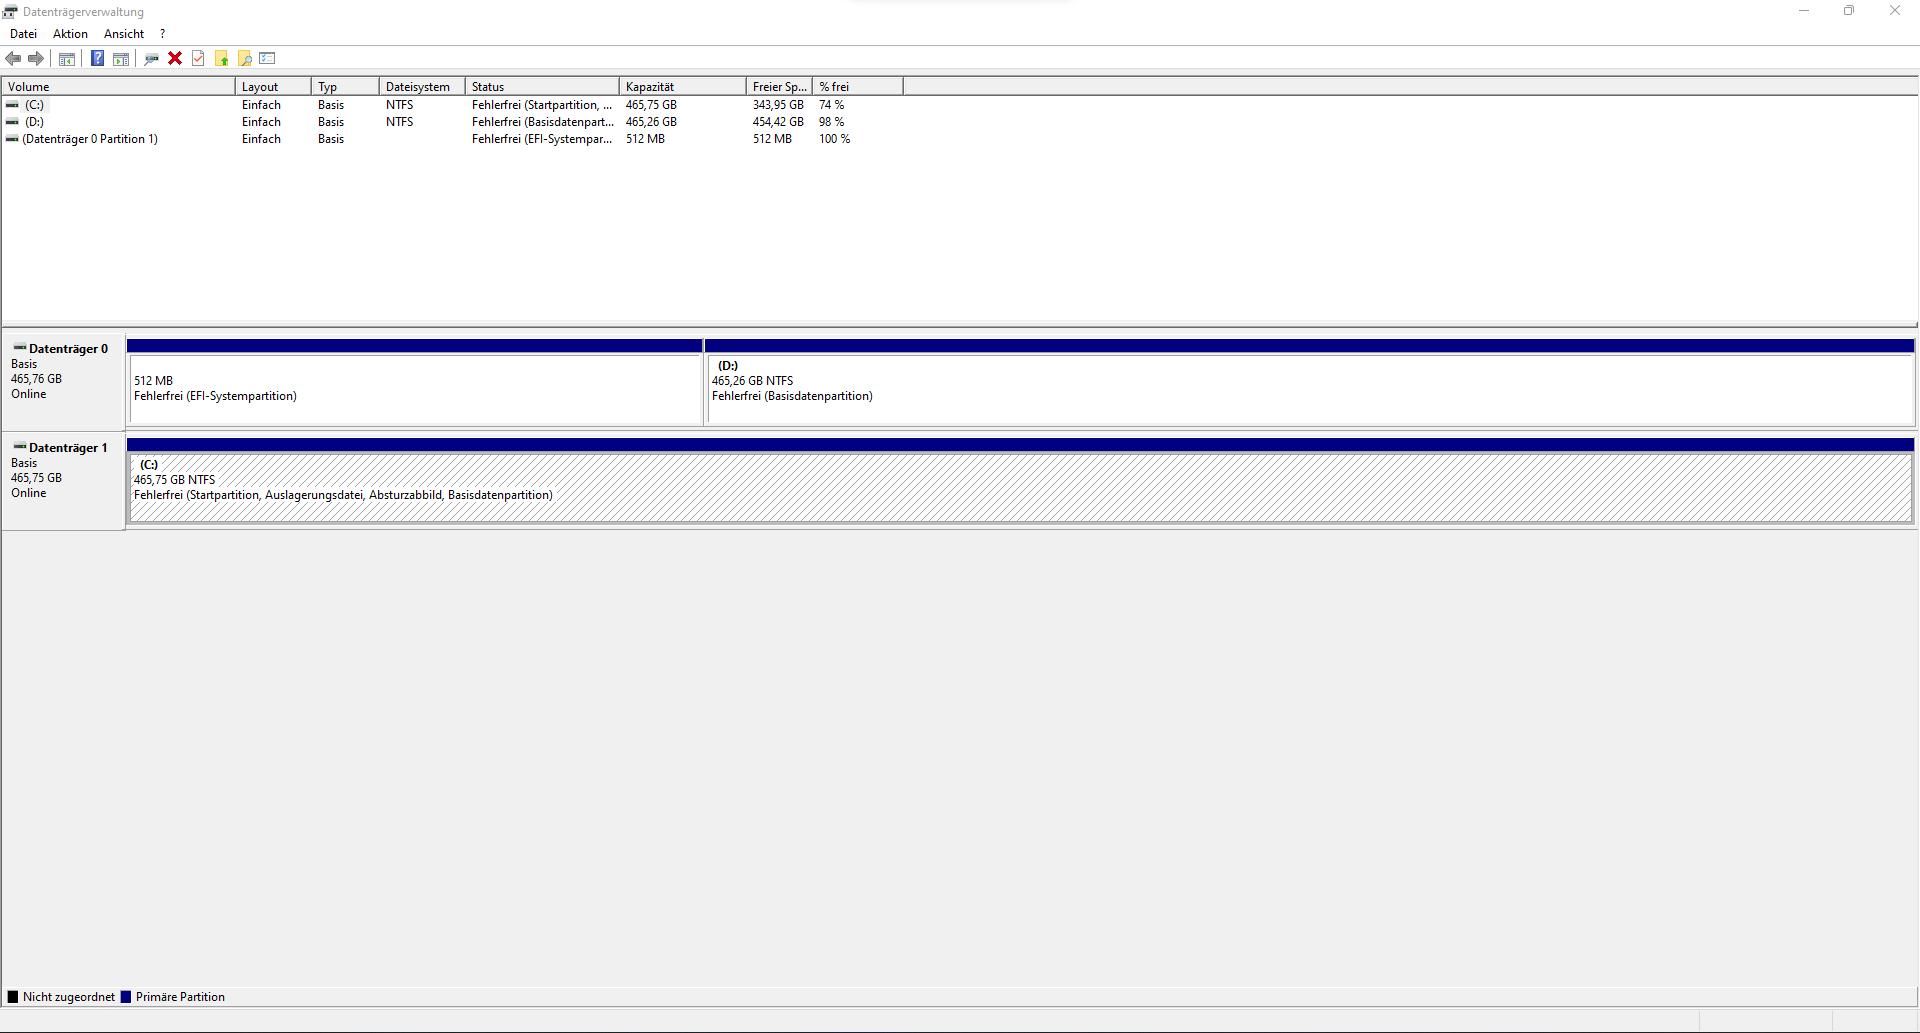Click the Forward navigation arrow

tap(36, 58)
